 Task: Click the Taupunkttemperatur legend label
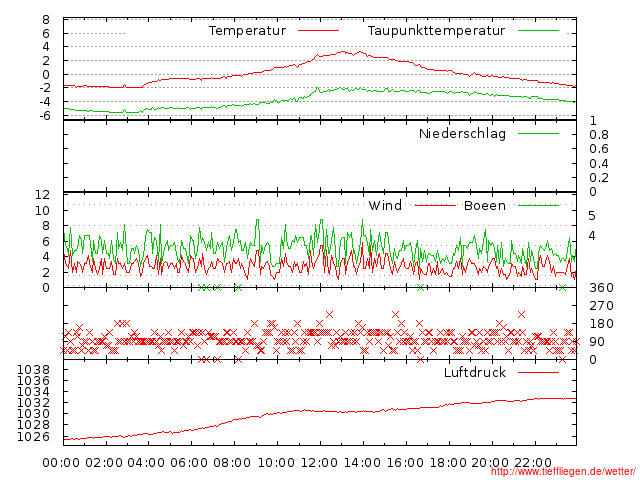[x=436, y=31]
